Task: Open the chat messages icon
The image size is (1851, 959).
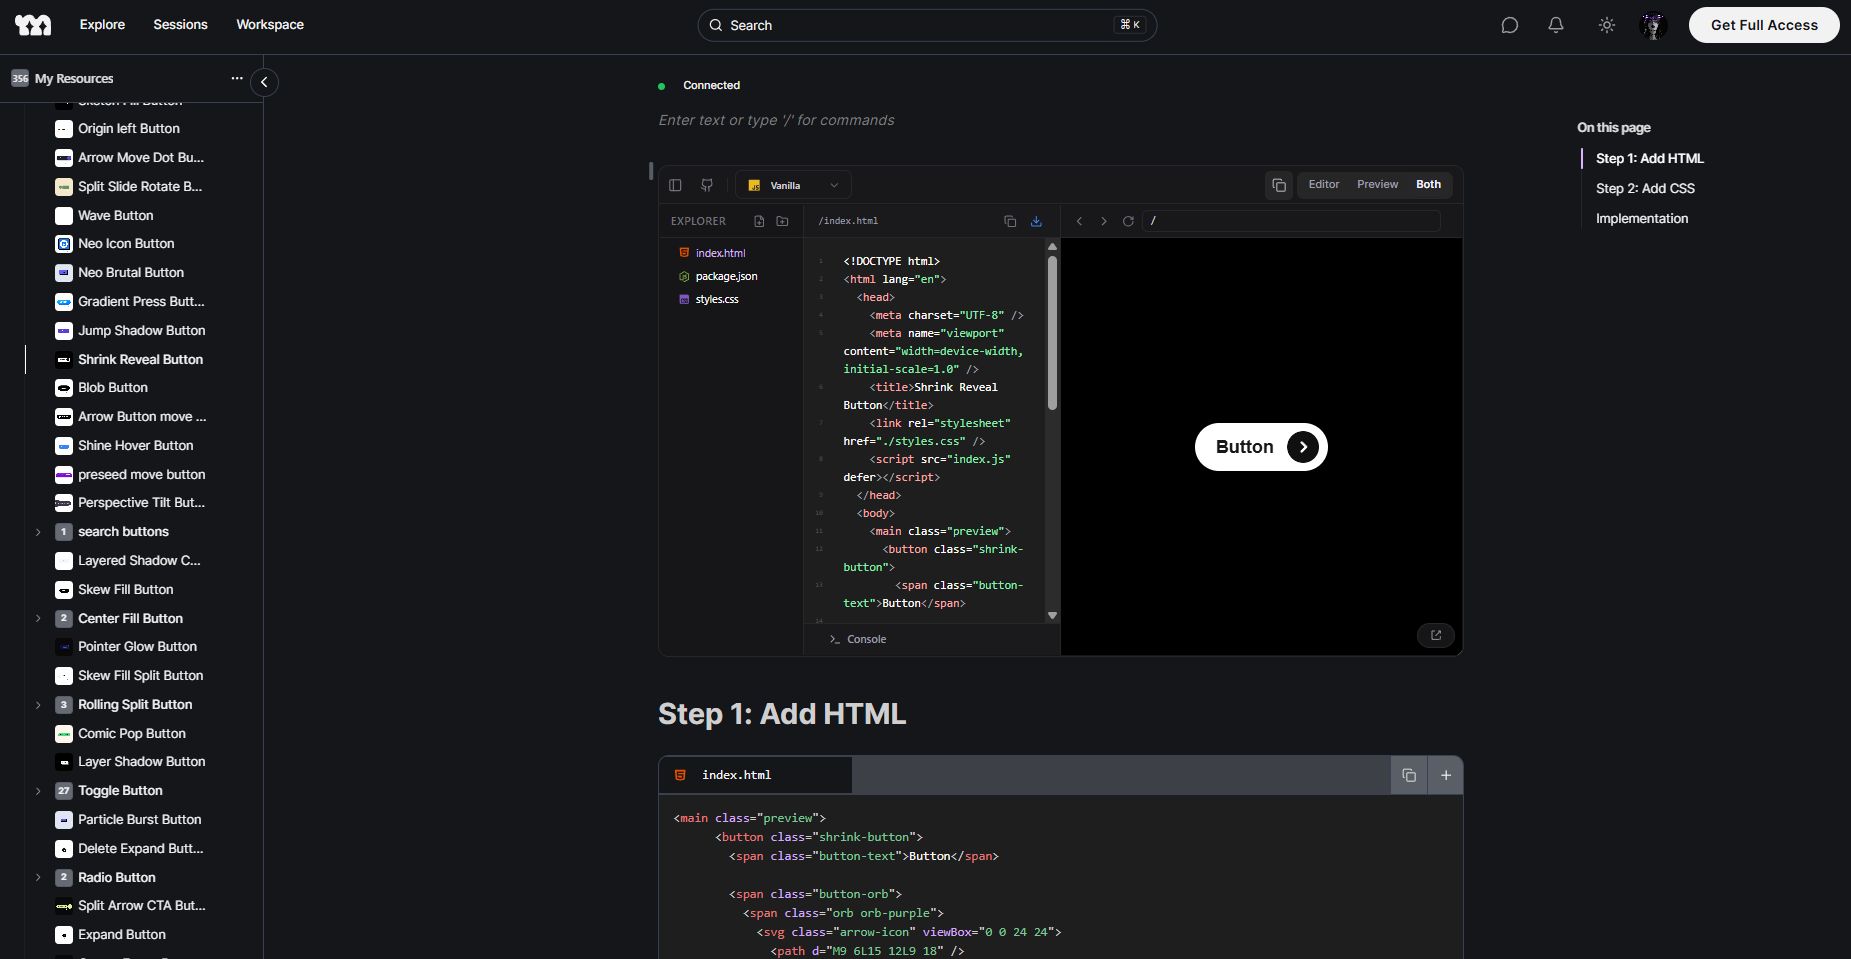Action: [1510, 25]
